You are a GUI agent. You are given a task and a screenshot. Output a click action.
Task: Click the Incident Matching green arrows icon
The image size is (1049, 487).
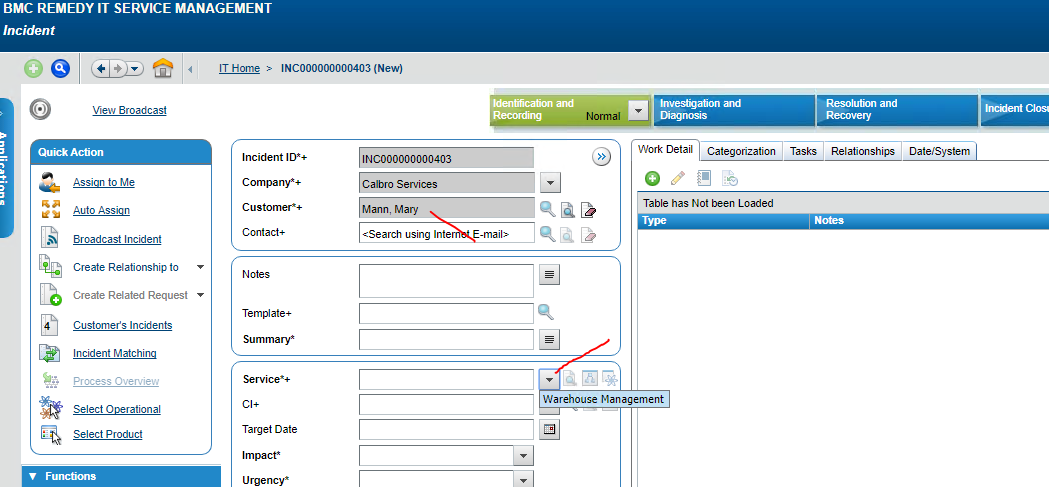[50, 353]
